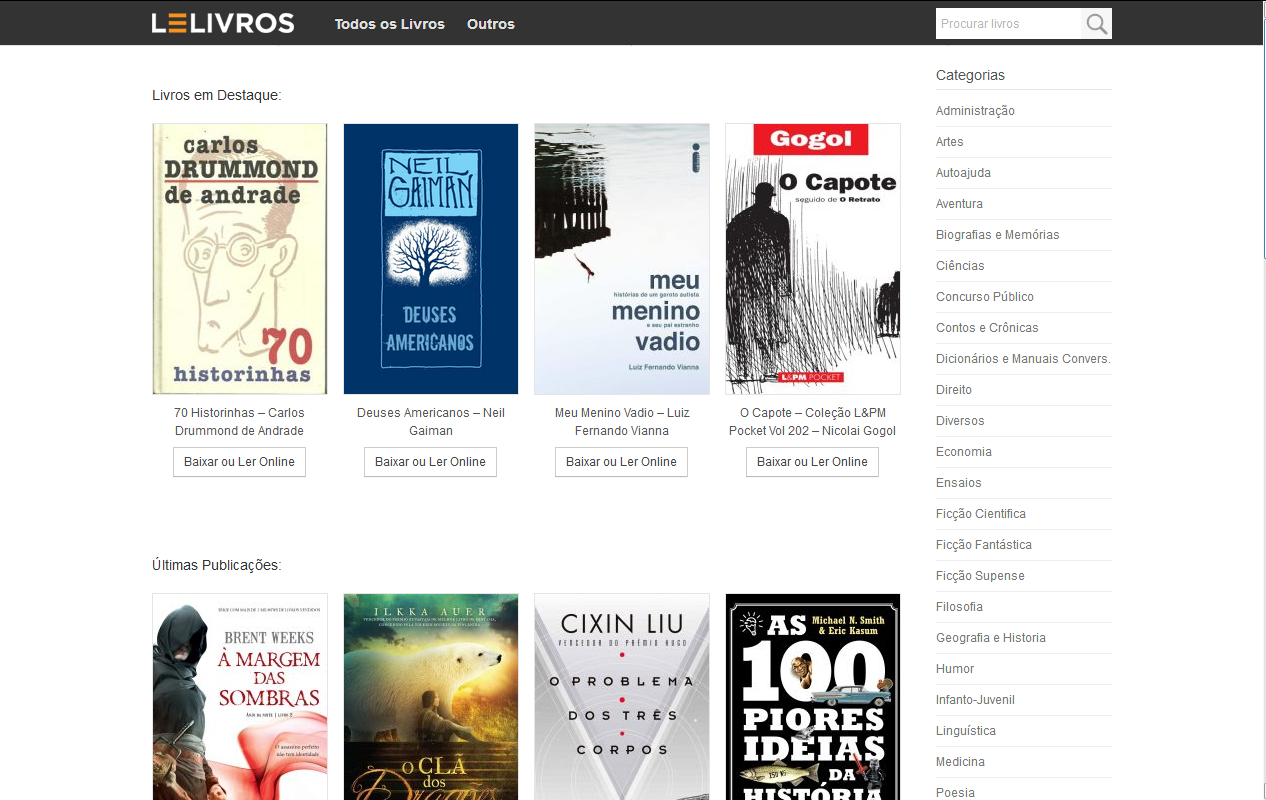1266x800 pixels.
Task: Open the Ficção Científica category
Action: click(x=981, y=513)
